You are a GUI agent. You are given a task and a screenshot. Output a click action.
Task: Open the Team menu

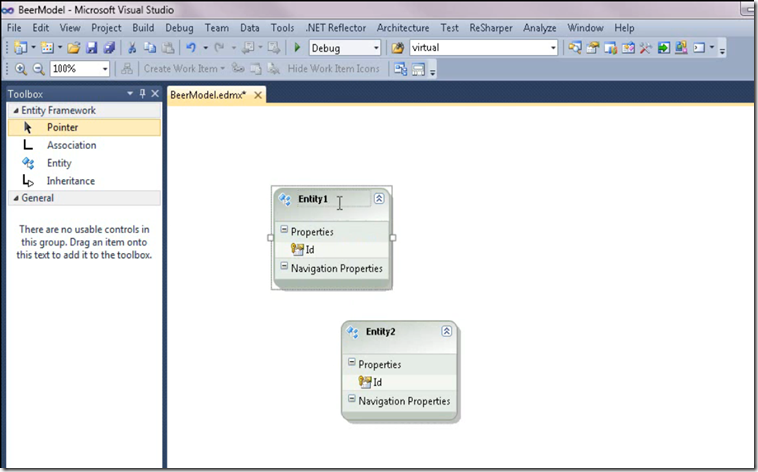click(x=217, y=28)
